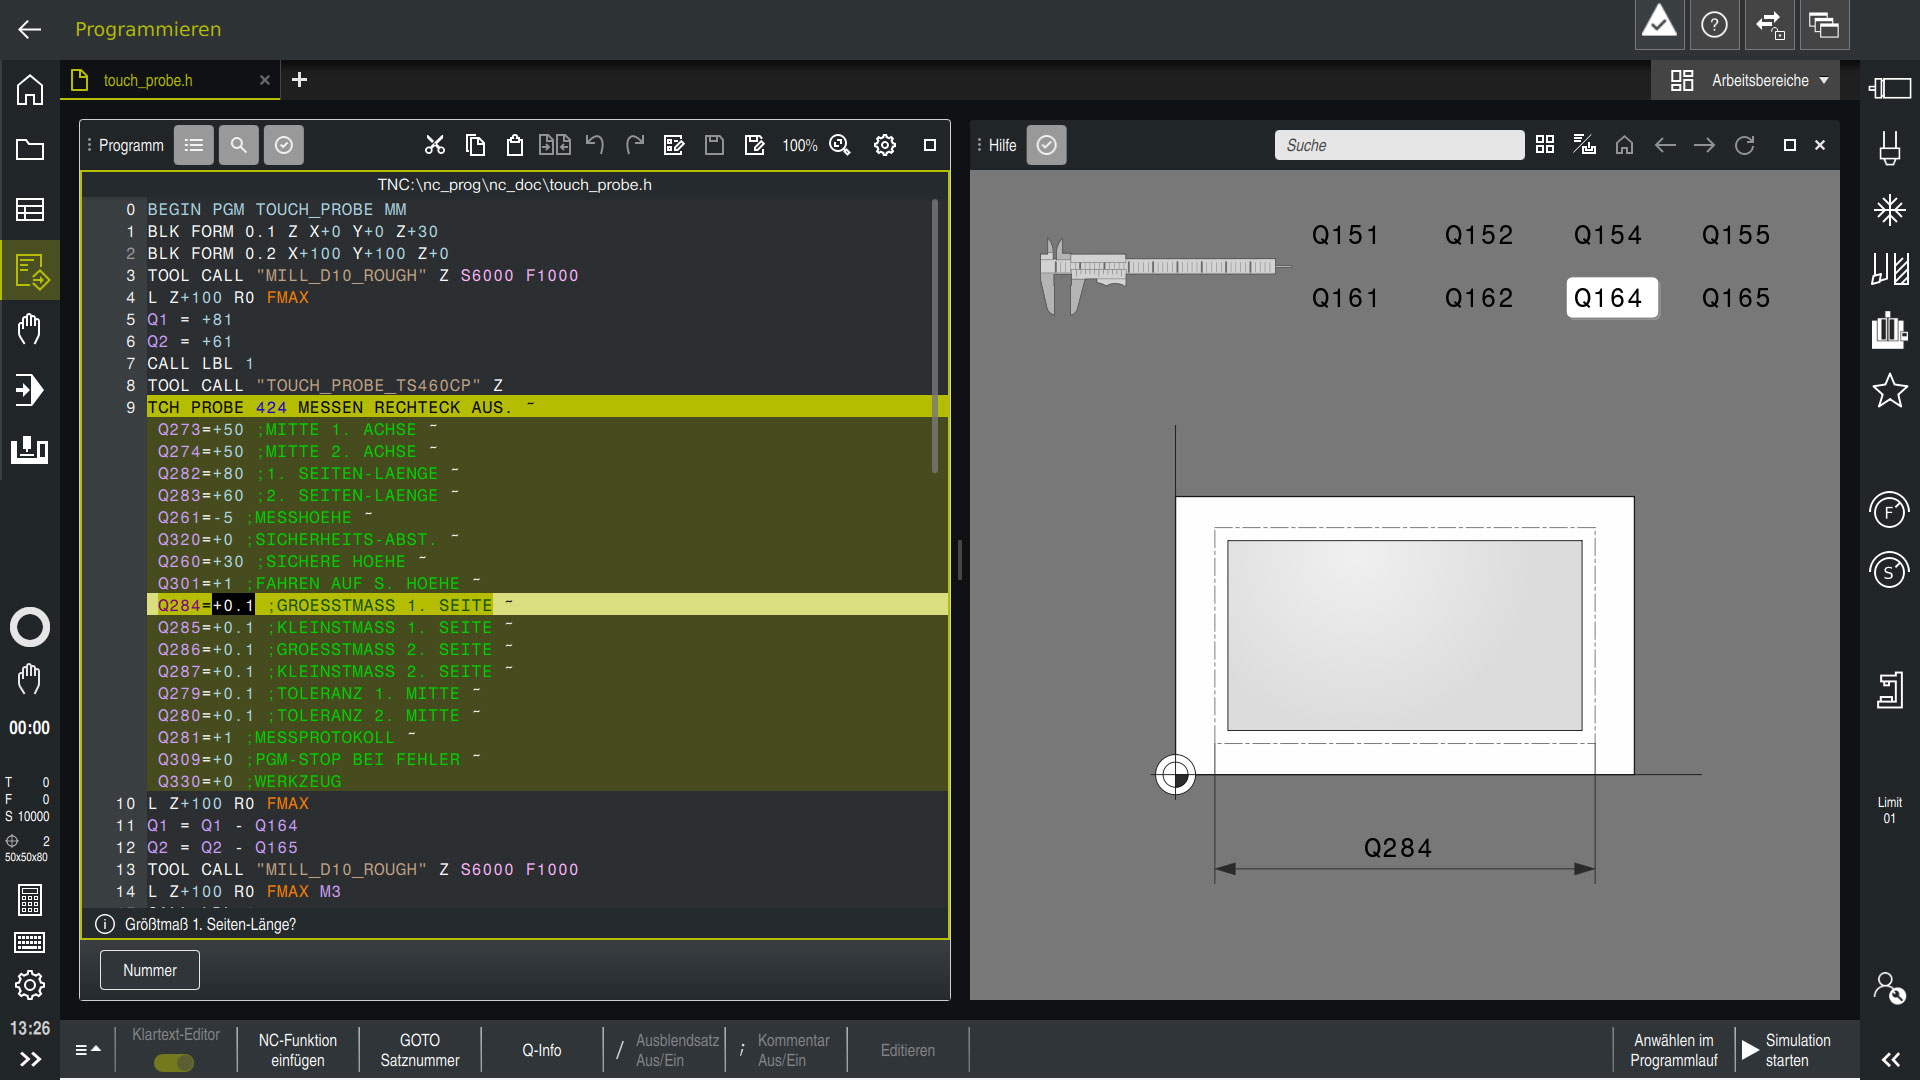Screen dimensions: 1920x1080
Task: Open the favorites star icon
Action: [x=1890, y=390]
